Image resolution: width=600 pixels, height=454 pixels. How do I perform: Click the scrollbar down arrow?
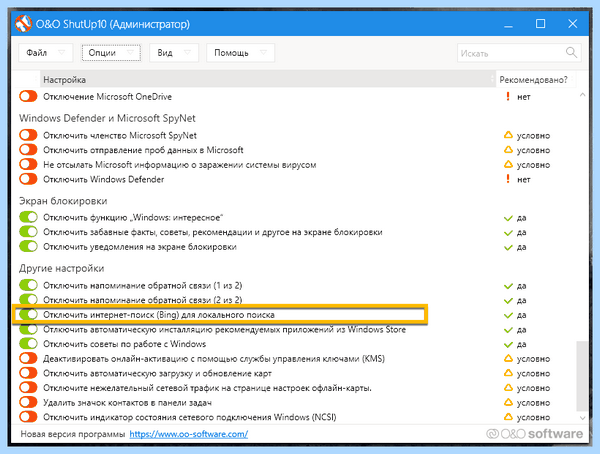click(x=582, y=418)
